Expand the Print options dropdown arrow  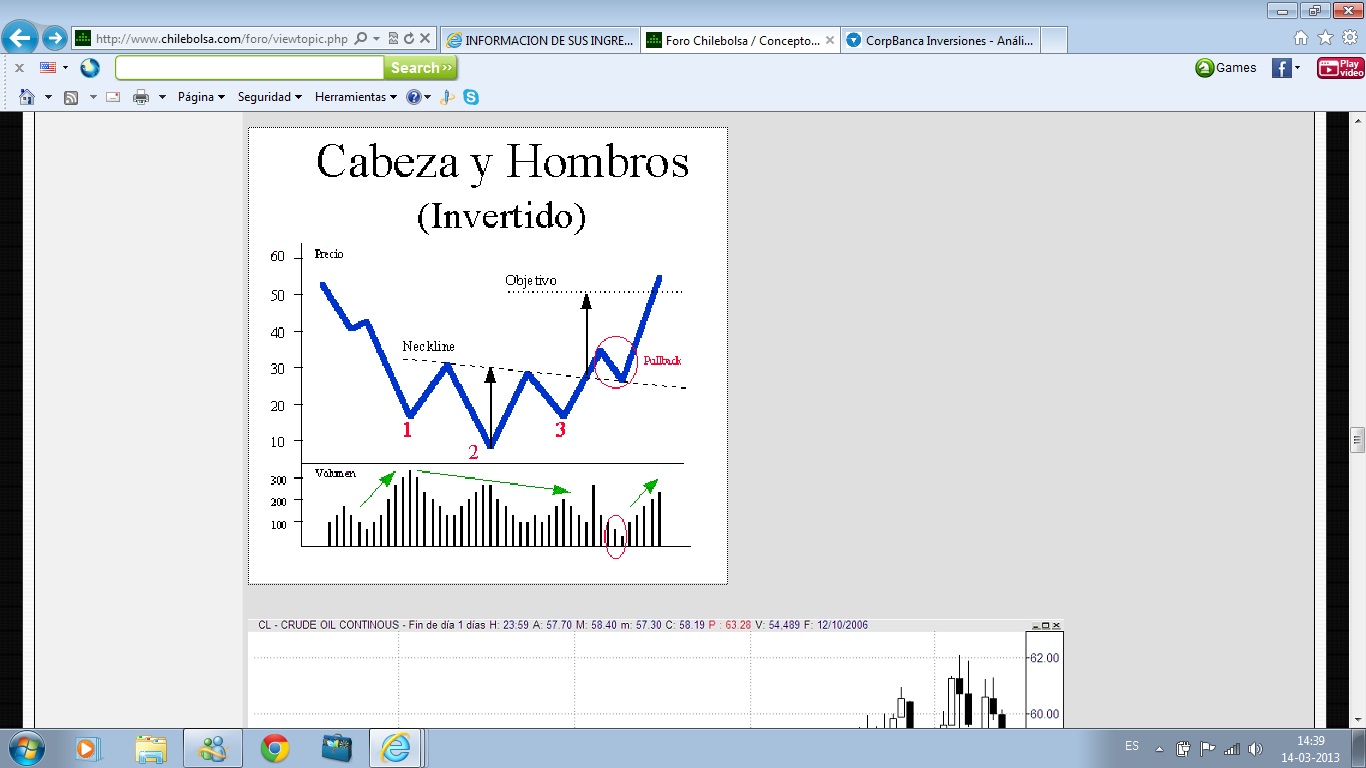pyautogui.click(x=162, y=97)
